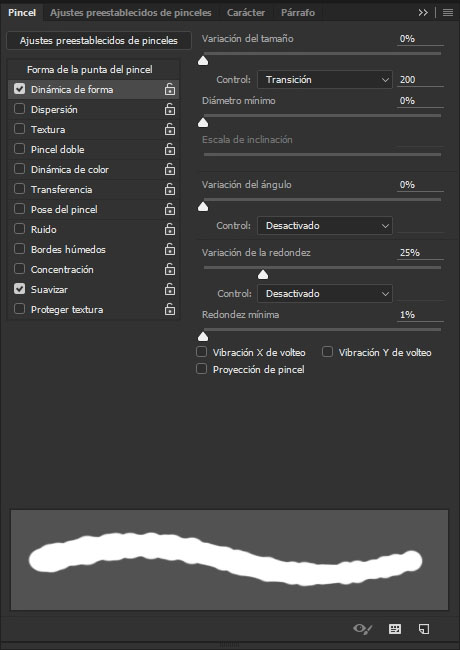Toggle lock for Suavizar

(169, 289)
